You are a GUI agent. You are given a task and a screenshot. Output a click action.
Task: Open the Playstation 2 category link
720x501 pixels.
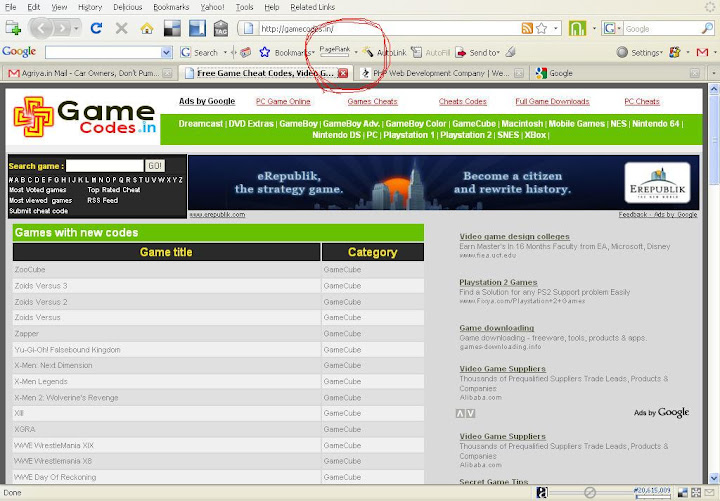pos(466,135)
